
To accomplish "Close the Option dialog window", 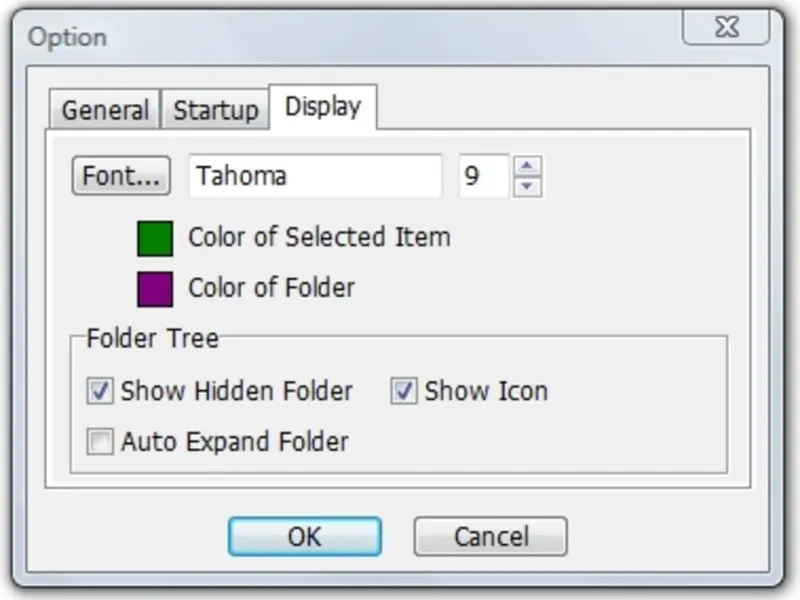I will 727,28.
